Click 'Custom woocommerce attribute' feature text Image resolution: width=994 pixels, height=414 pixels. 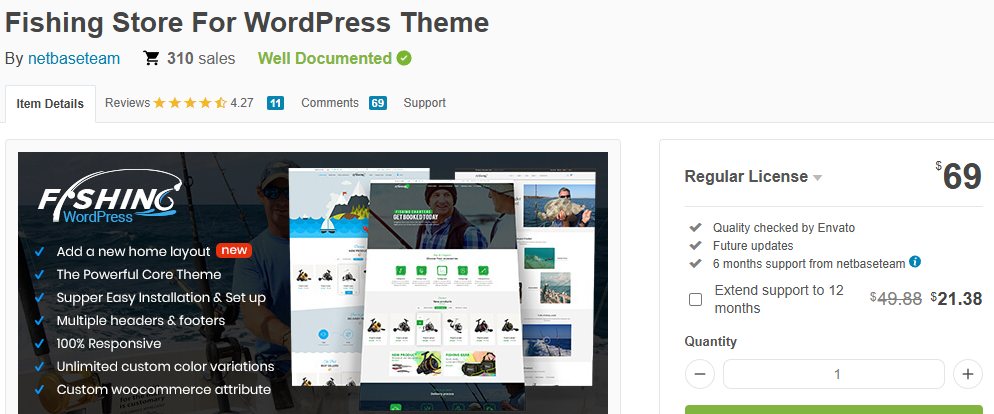[x=164, y=390]
